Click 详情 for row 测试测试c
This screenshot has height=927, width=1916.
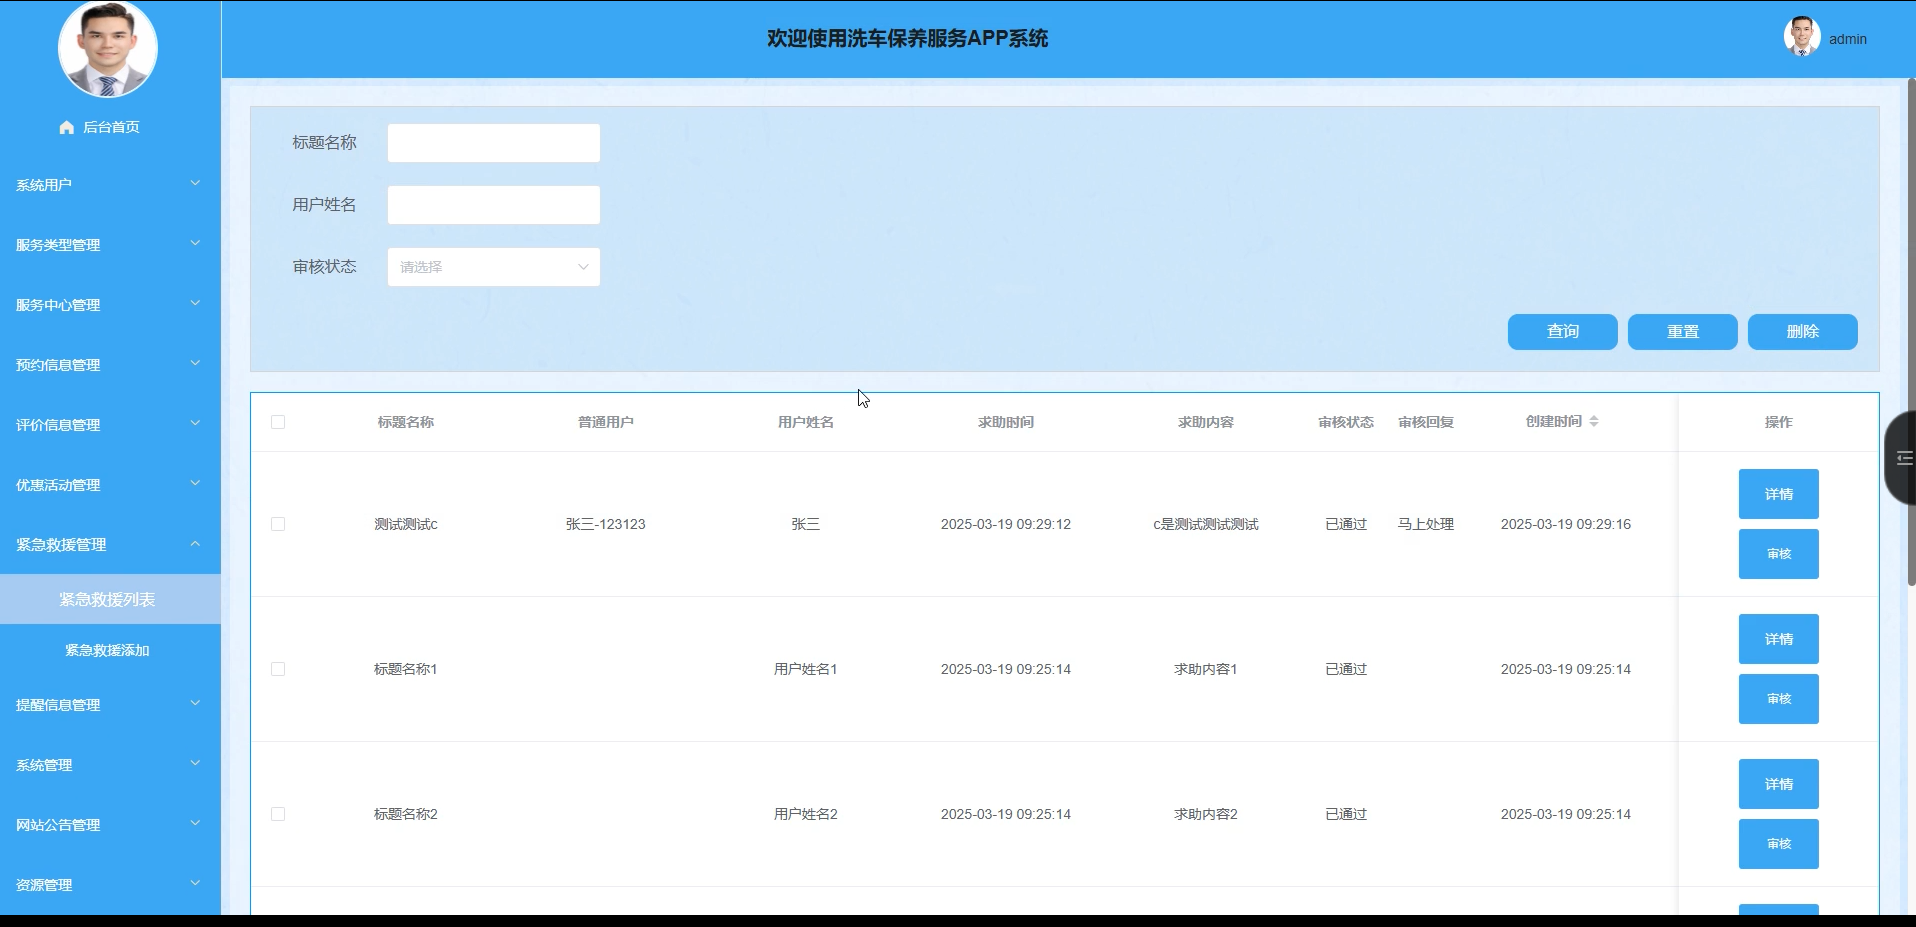[1778, 494]
